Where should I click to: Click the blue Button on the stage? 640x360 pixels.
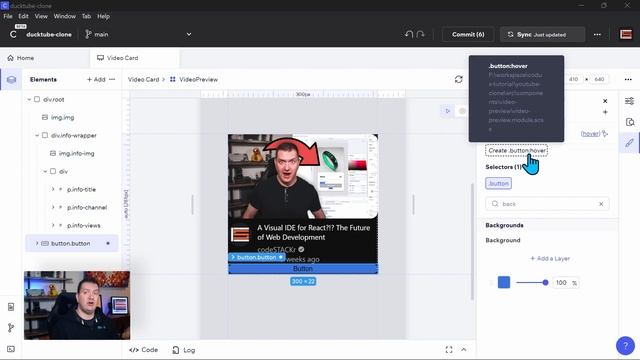tap(303, 269)
